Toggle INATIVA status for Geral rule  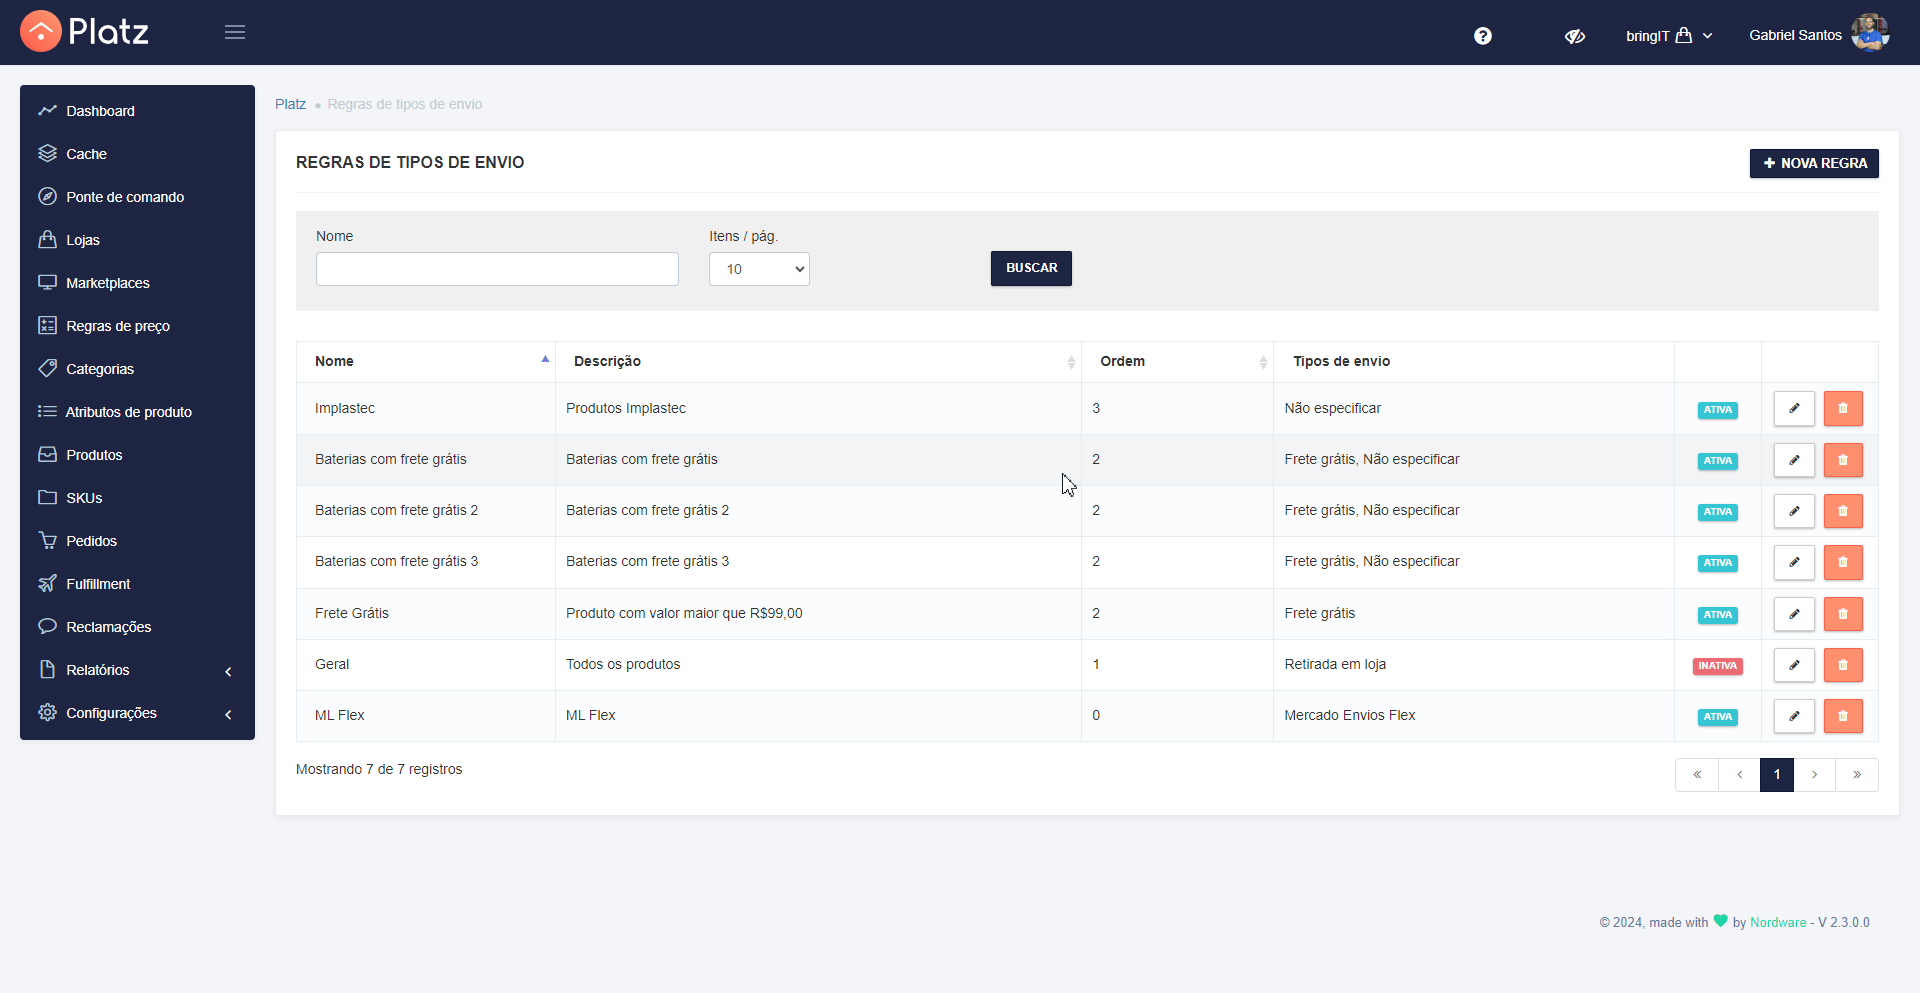point(1717,666)
